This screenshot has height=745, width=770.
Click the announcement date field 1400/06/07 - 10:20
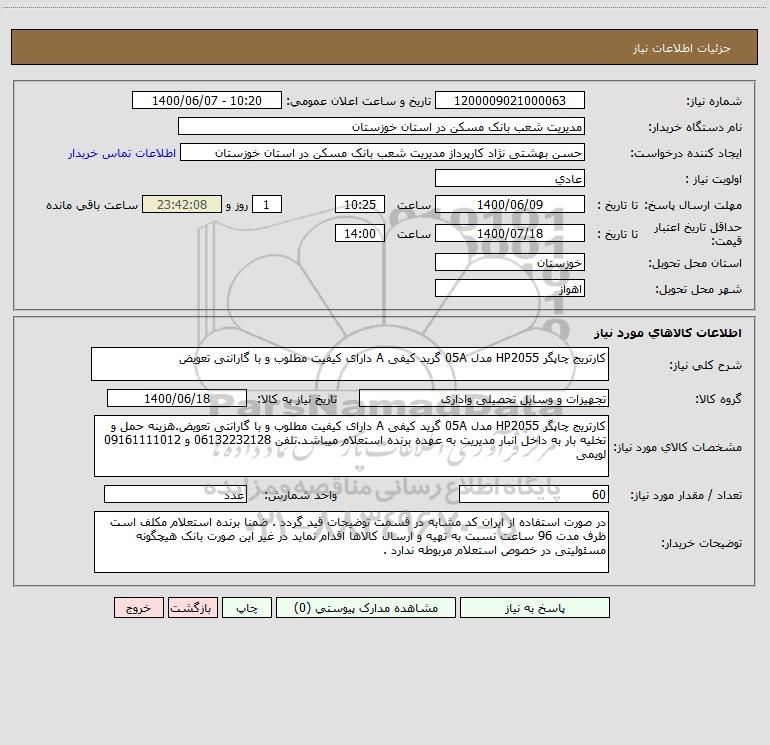tap(207, 100)
